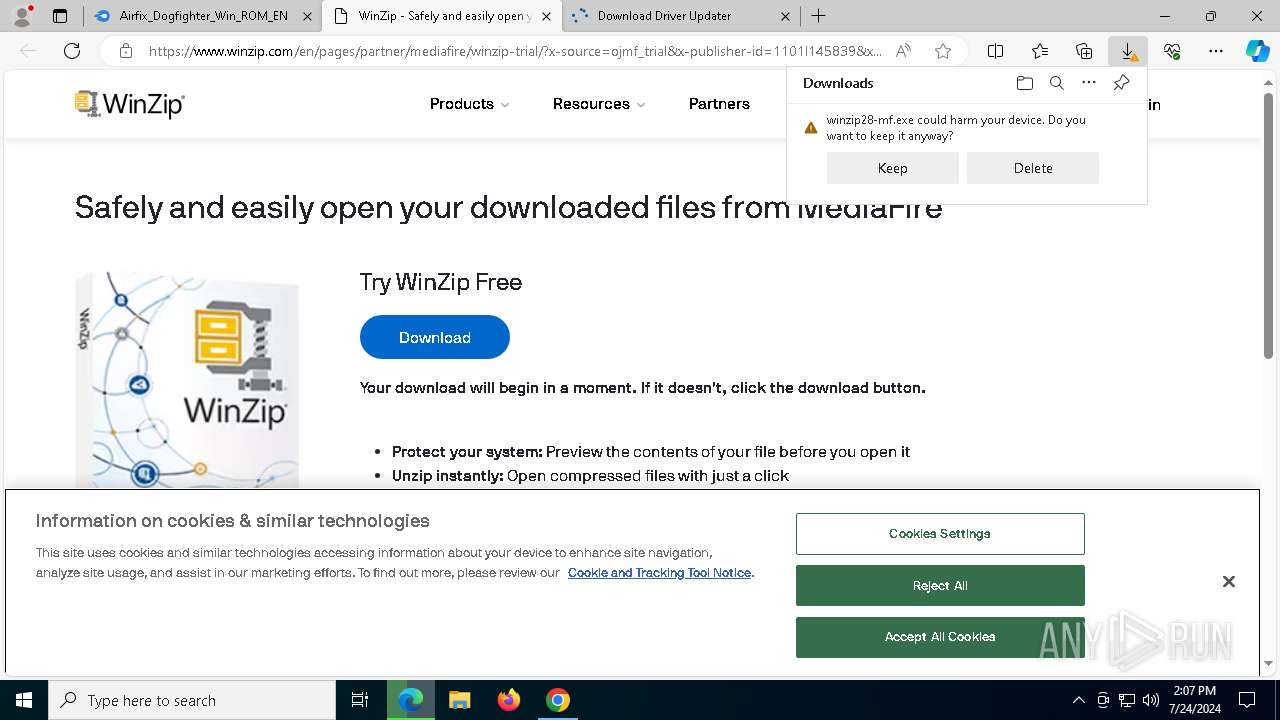Reject All cookies

click(x=940, y=586)
